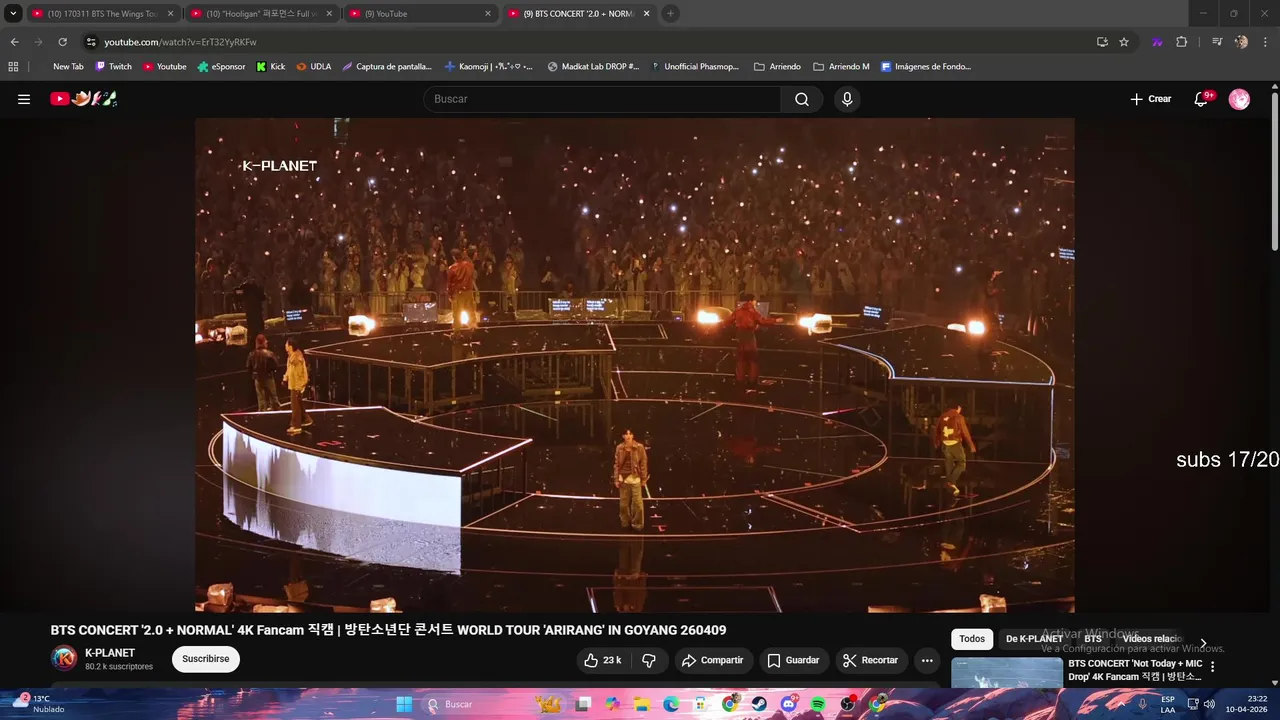This screenshot has height=720, width=1280.
Task: Open a new browser tab with plus
Action: click(670, 14)
